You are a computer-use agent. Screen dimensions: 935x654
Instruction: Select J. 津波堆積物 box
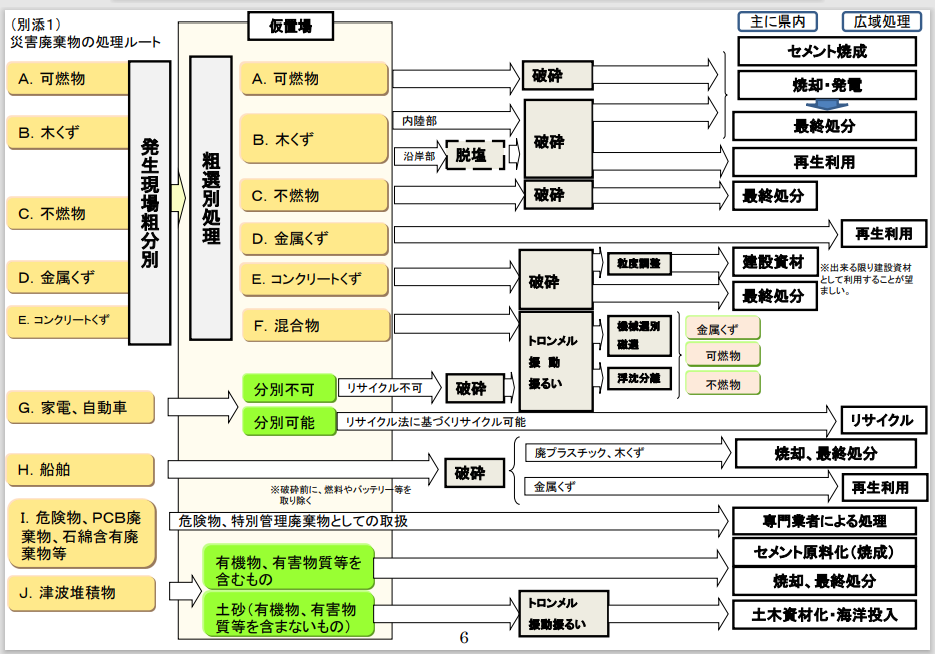pos(82,593)
